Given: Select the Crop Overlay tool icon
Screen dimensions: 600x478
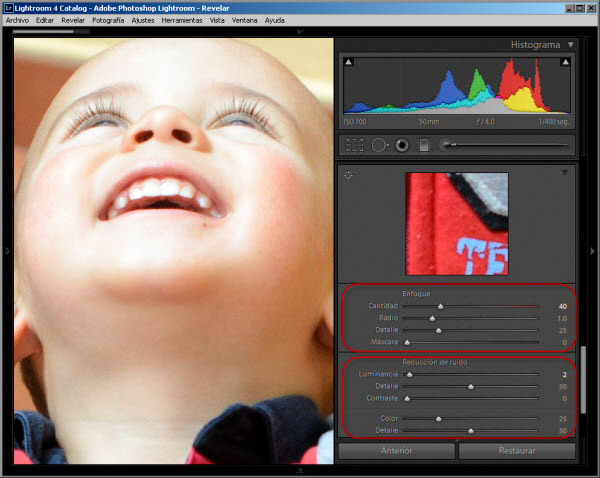Looking at the screenshot, I should [x=355, y=145].
